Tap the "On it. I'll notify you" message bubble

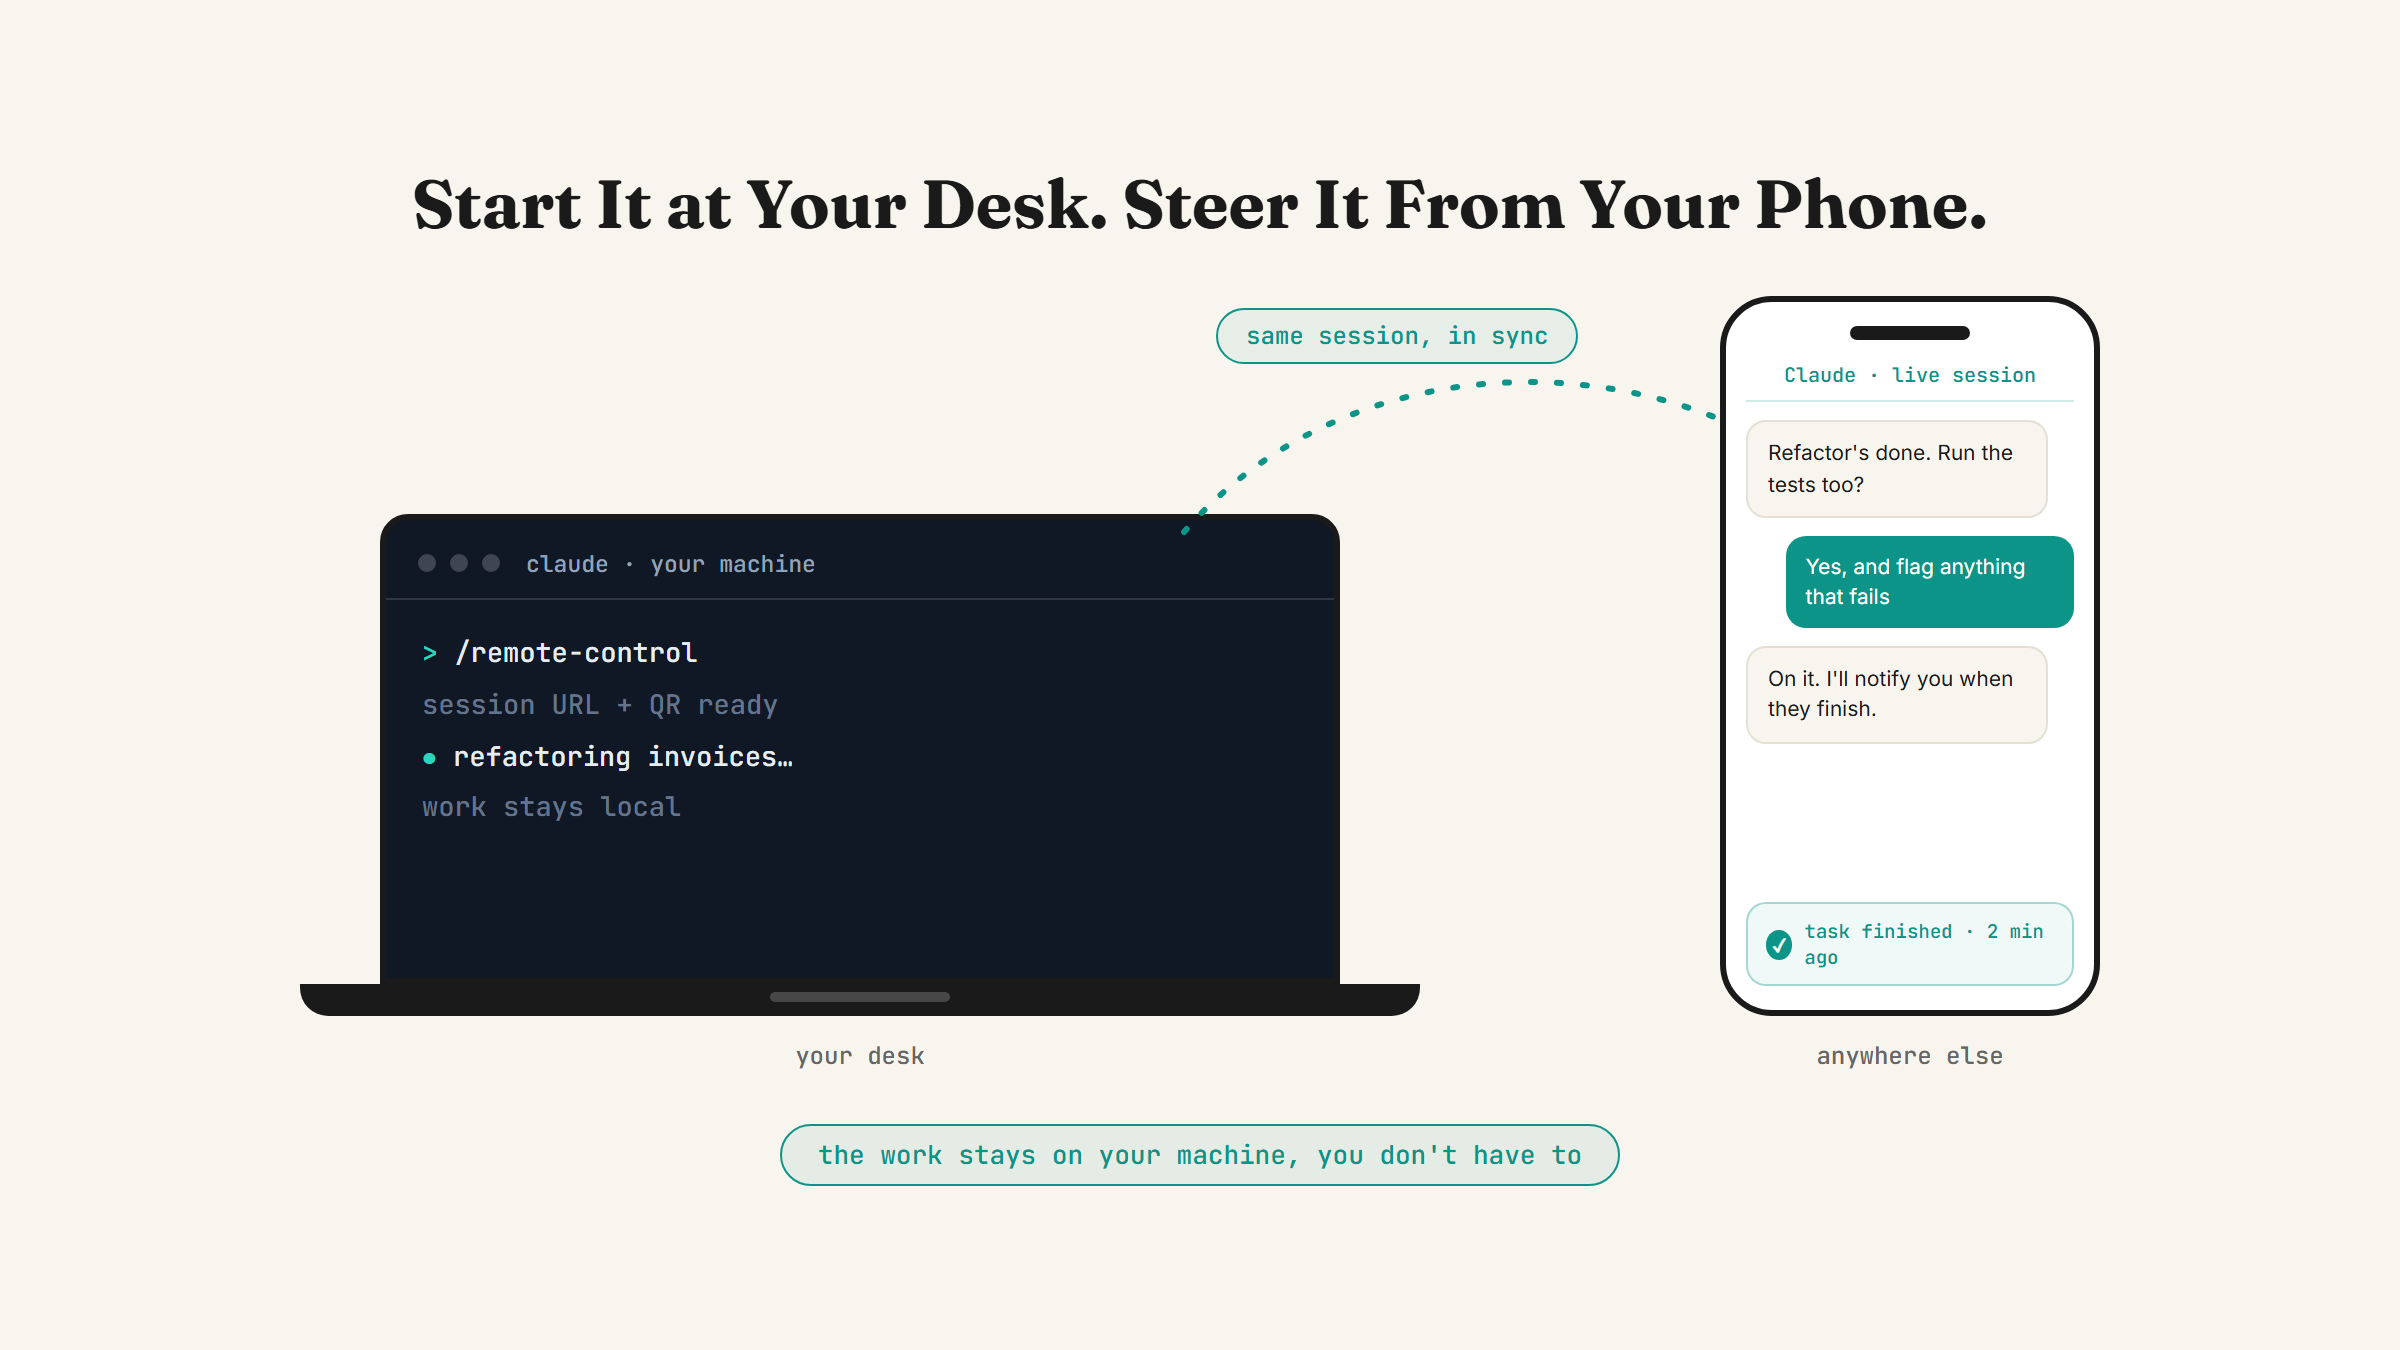pyautogui.click(x=1897, y=695)
